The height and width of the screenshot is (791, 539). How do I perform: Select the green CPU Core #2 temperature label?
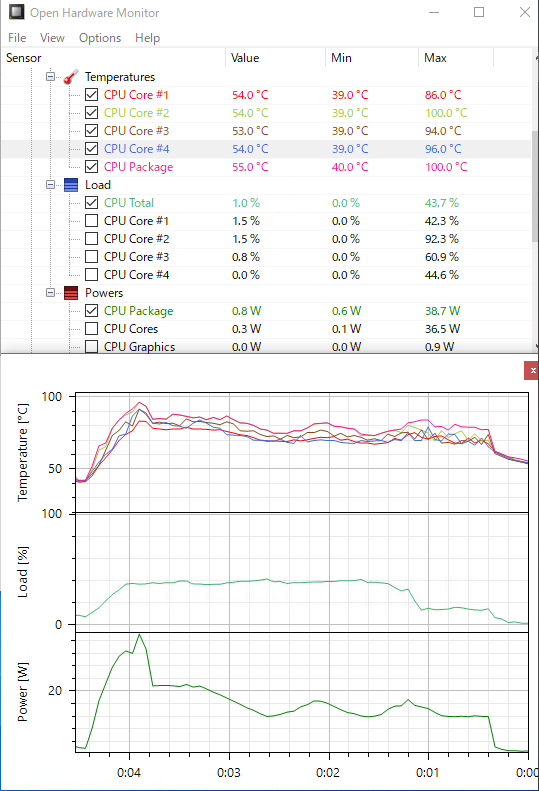(x=136, y=113)
